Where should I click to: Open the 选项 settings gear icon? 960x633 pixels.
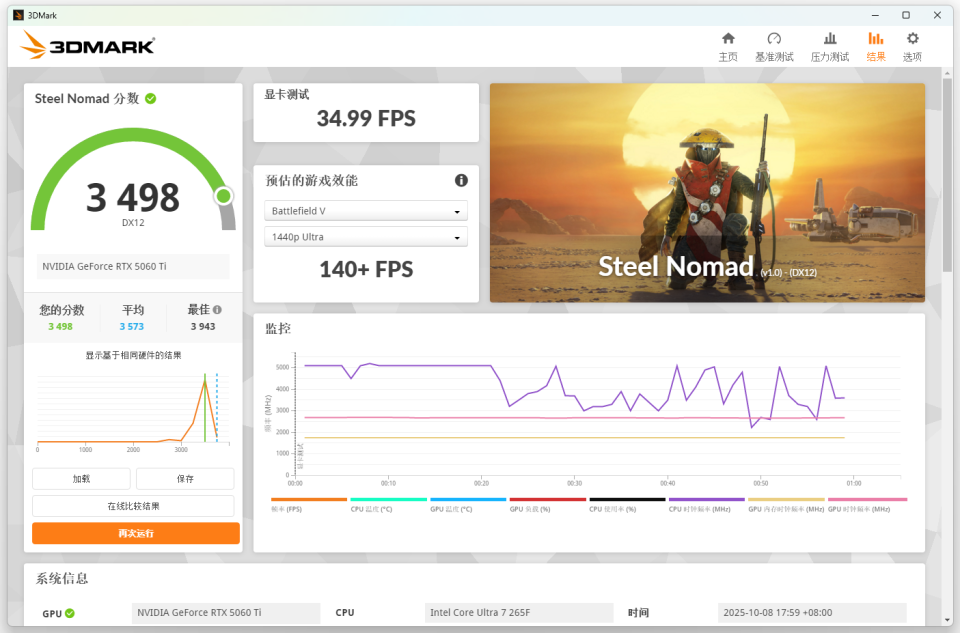[912, 39]
